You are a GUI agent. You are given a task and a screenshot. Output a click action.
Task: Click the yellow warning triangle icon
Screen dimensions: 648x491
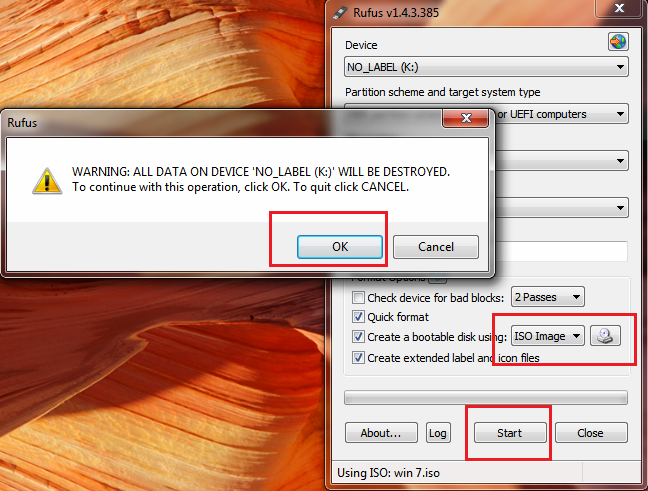pyautogui.click(x=47, y=181)
